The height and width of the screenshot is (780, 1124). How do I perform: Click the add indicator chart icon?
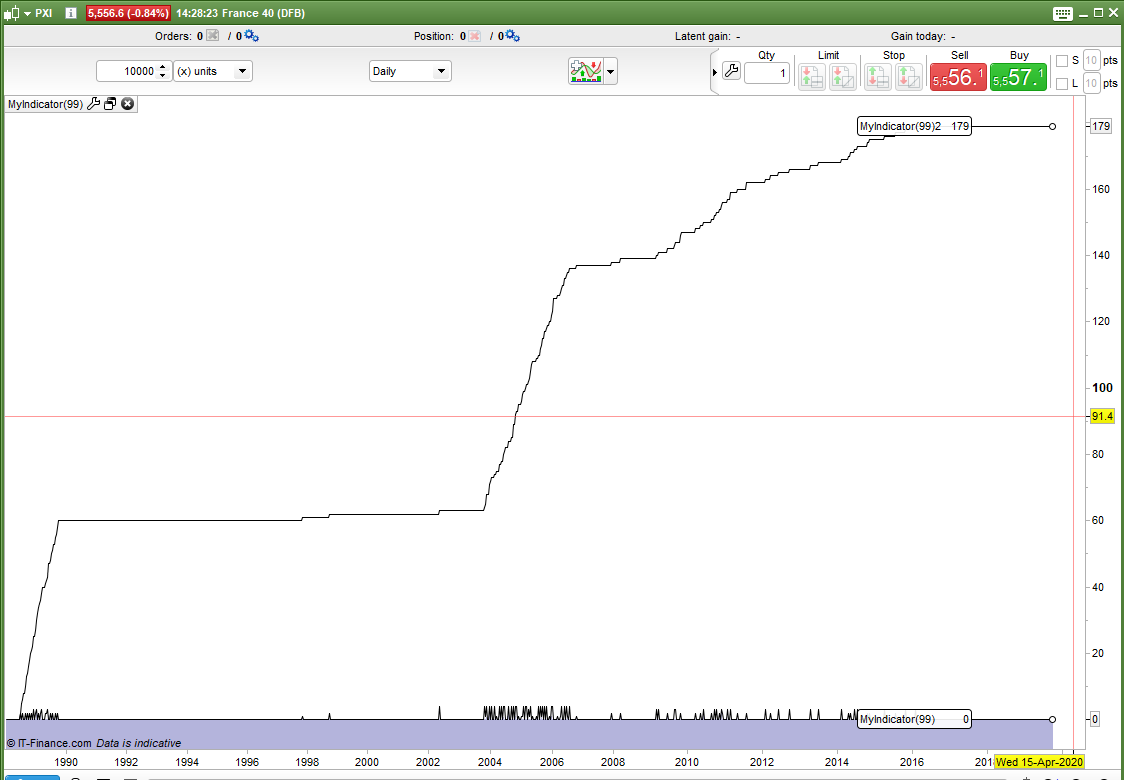pos(586,71)
